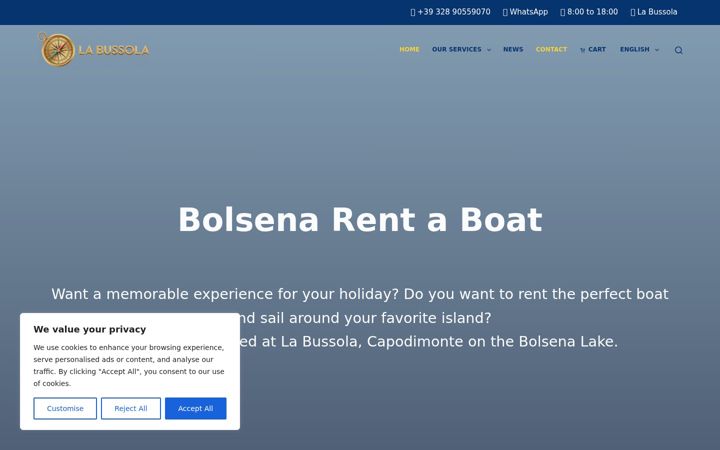Click the phone icon before +39 328

[413, 12]
